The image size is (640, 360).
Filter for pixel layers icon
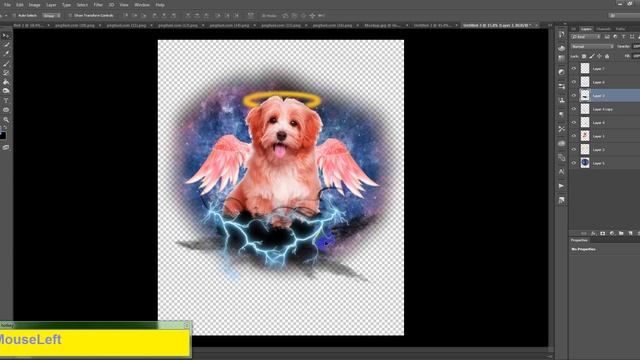click(607, 37)
